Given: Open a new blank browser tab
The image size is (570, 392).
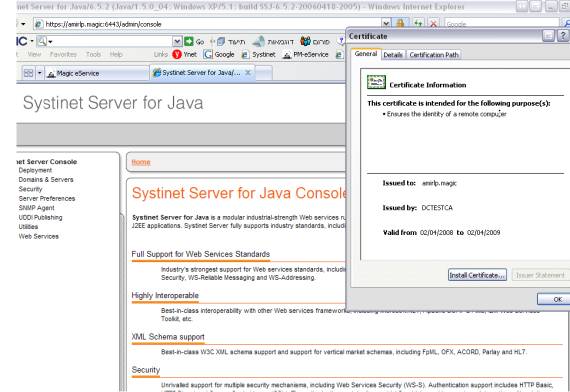Looking at the screenshot, I should 264,73.
